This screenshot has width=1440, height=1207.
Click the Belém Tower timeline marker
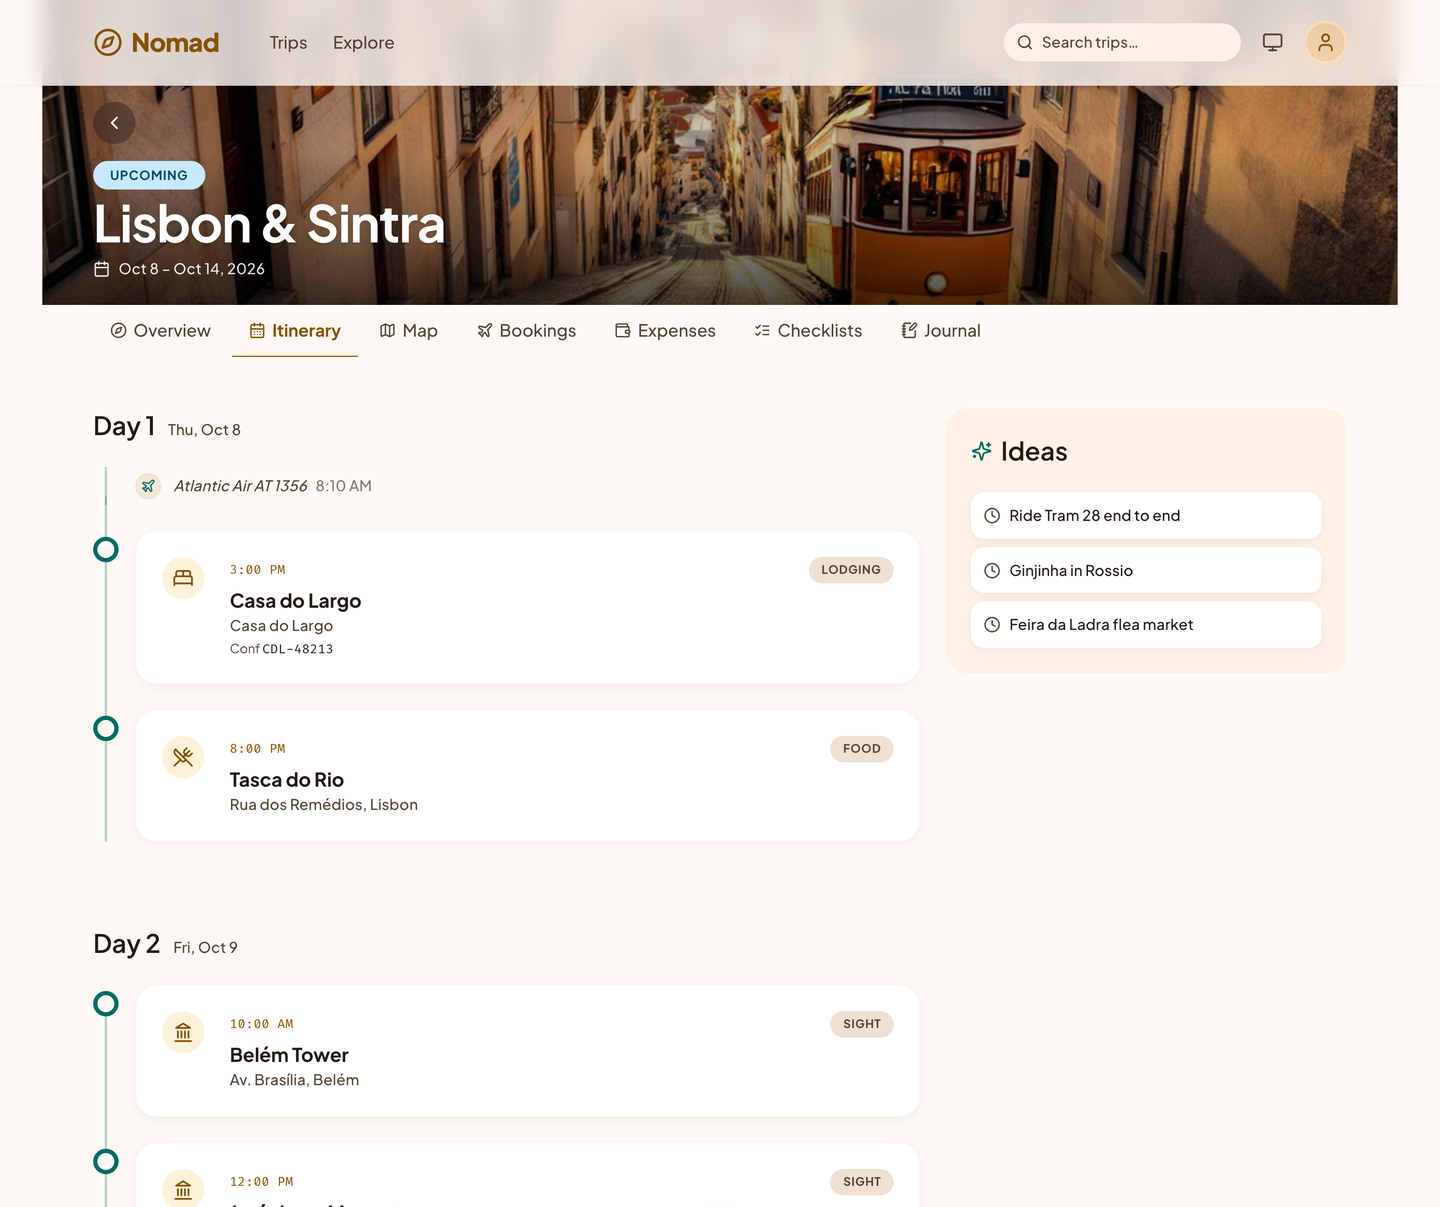click(x=106, y=1004)
